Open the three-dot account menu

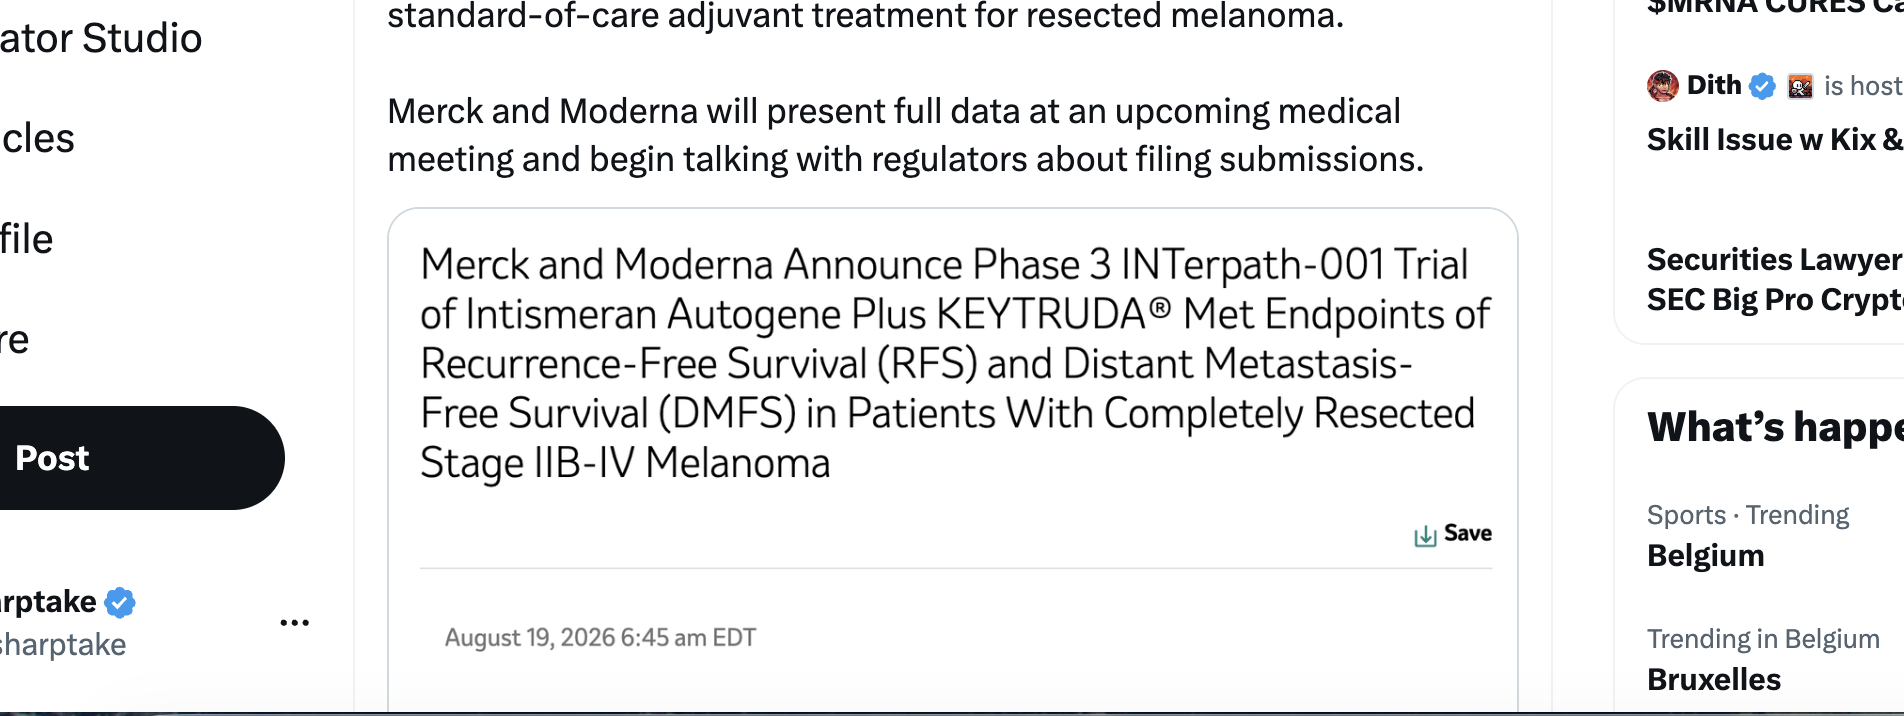(x=294, y=622)
